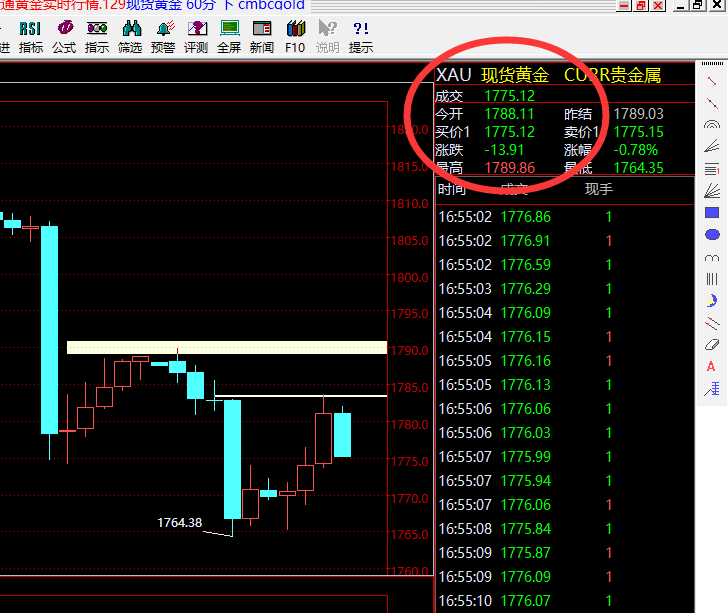
Task: Click the 1800.0 price axis label
Action: [410, 278]
